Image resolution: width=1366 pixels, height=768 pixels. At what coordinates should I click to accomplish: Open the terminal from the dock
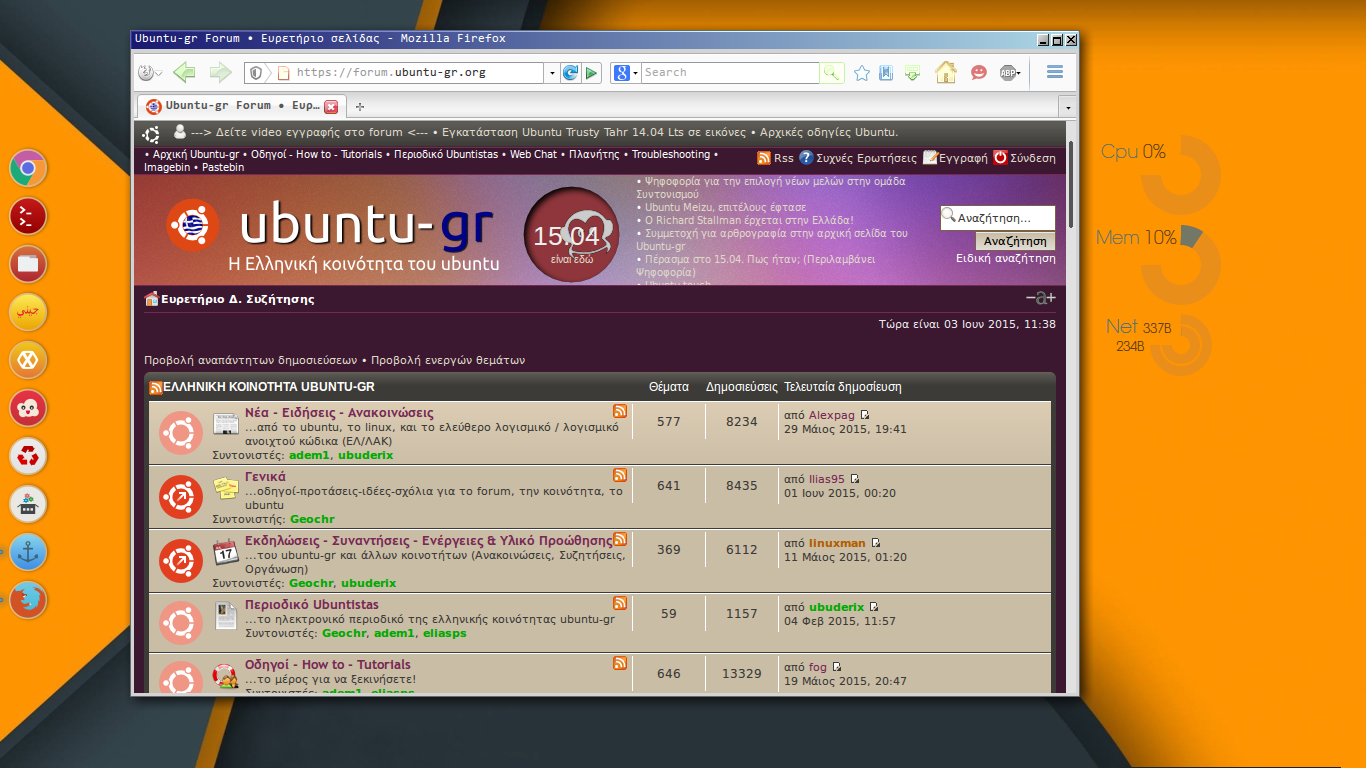pos(28,216)
